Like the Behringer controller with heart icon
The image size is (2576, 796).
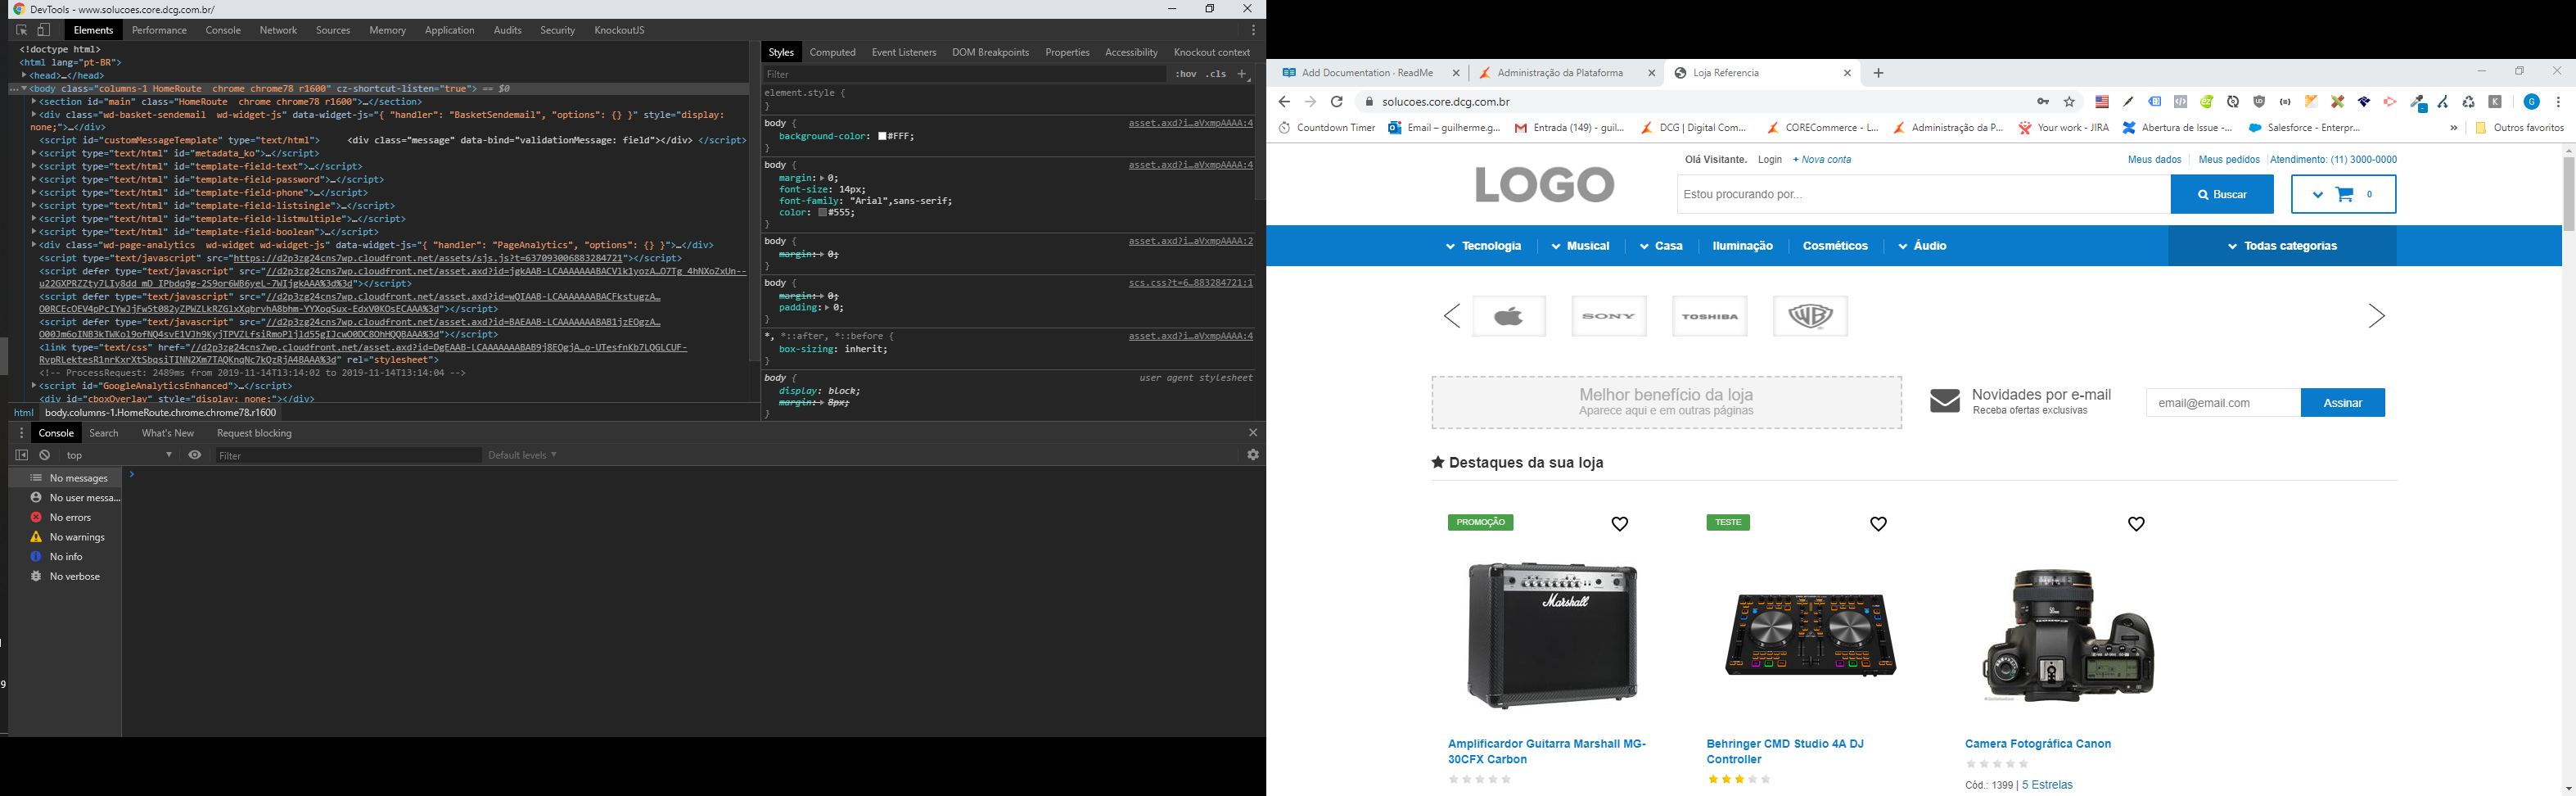pyautogui.click(x=1879, y=524)
